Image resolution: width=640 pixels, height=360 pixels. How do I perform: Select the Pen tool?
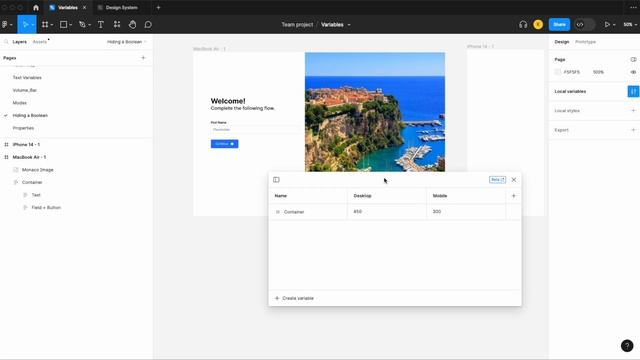pos(82,24)
